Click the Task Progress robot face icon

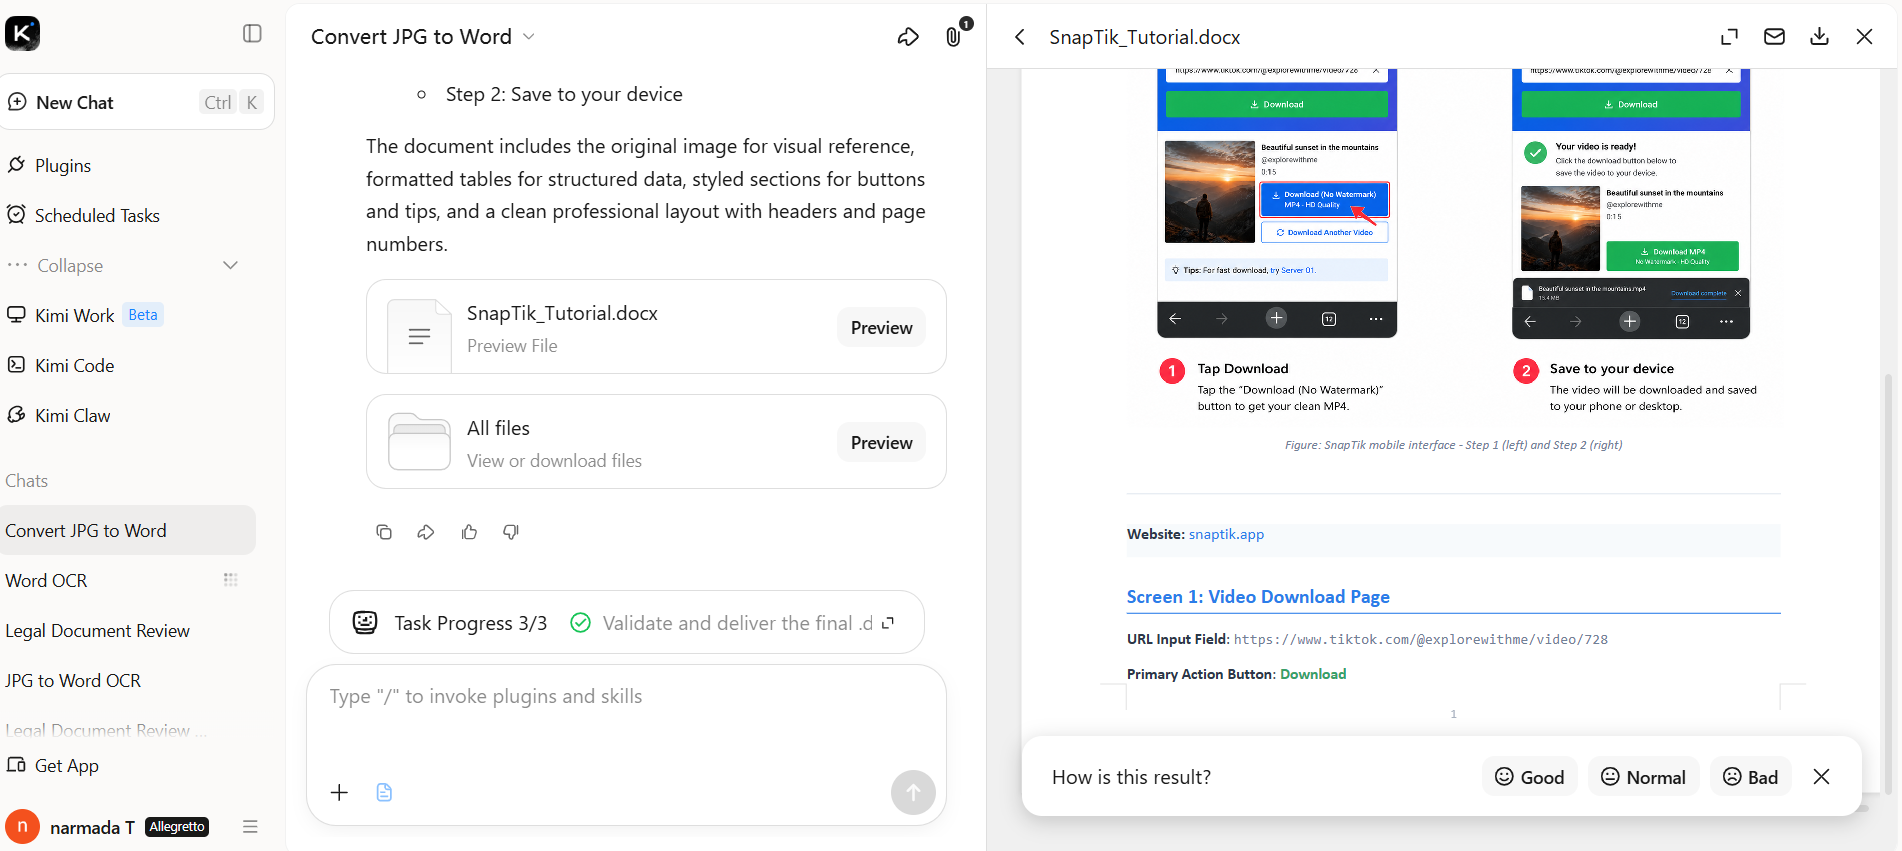click(365, 623)
